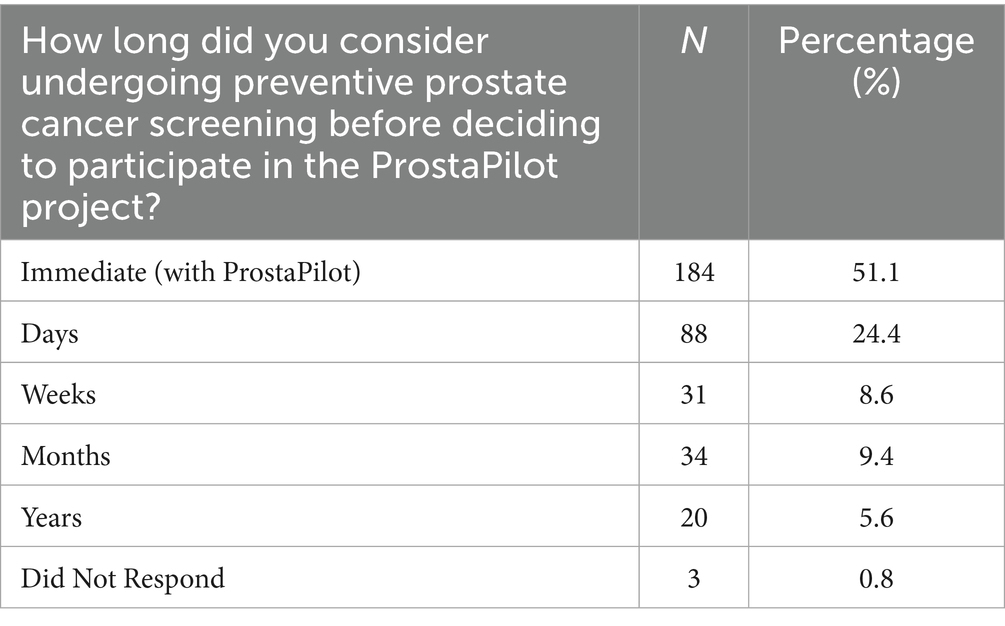The height and width of the screenshot is (626, 1005).
Task: Click the Weeks row label
Action: pos(58,395)
